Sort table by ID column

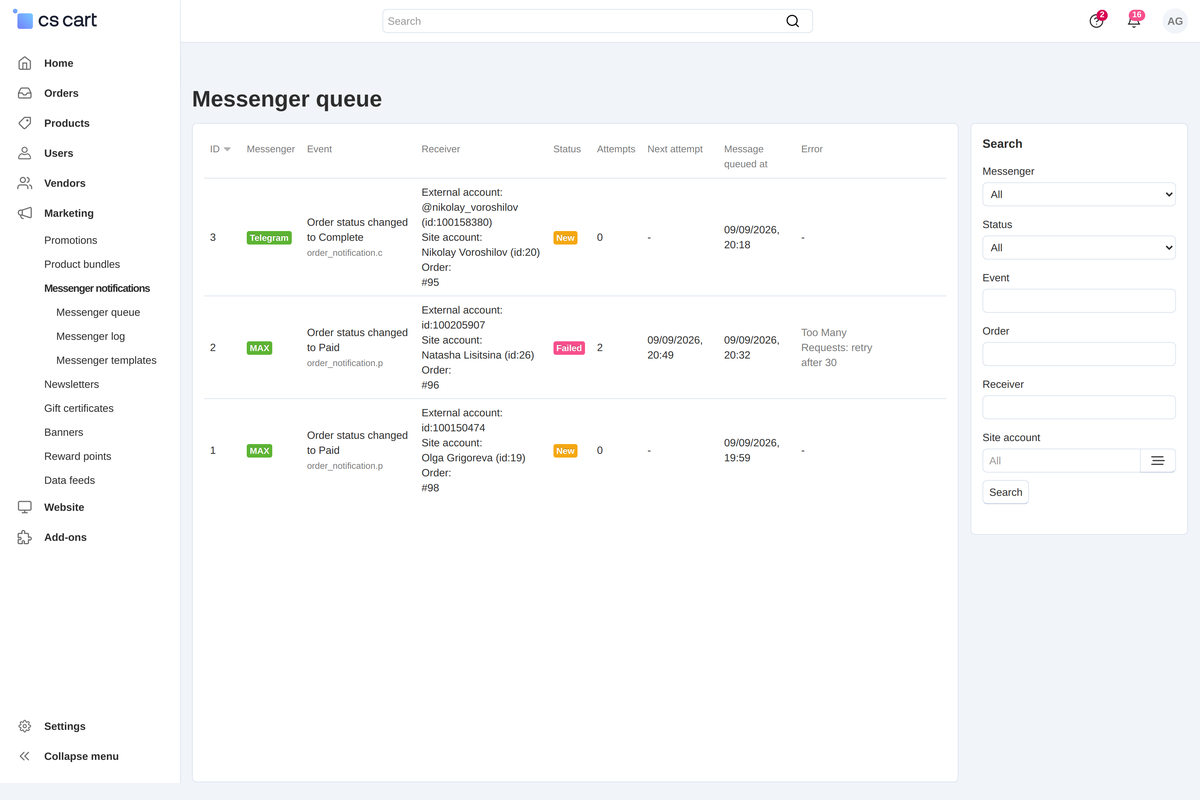(220, 149)
